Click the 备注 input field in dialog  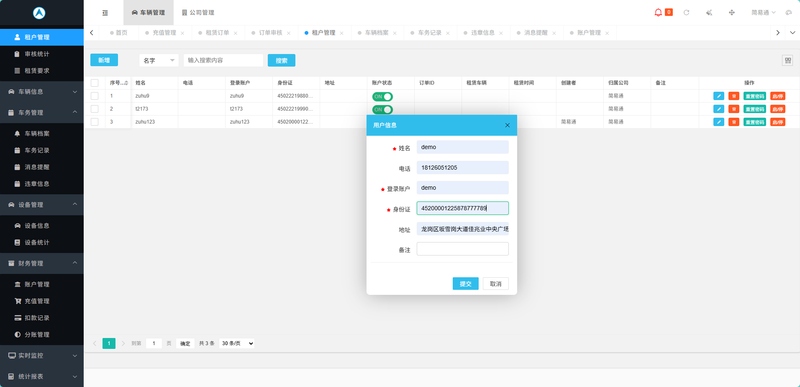462,249
